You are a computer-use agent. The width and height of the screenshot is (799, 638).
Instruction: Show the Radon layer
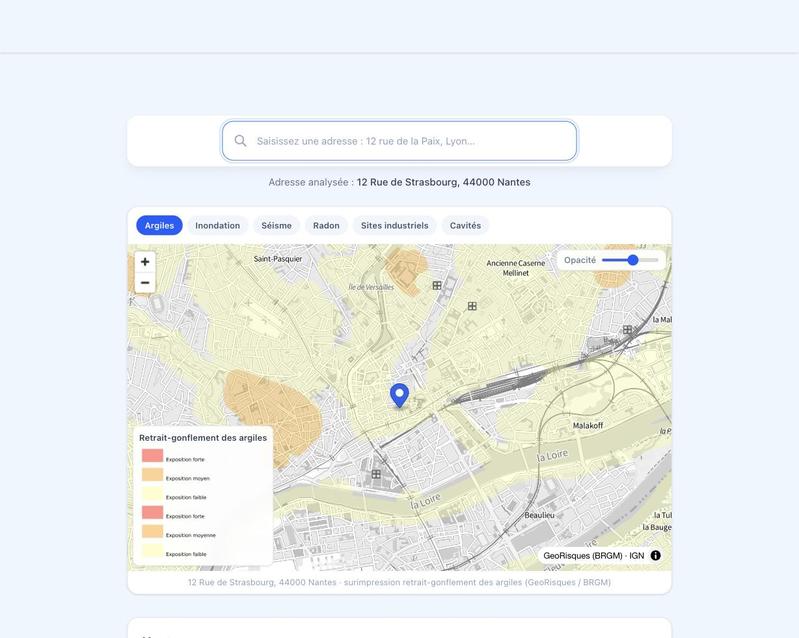(x=326, y=225)
